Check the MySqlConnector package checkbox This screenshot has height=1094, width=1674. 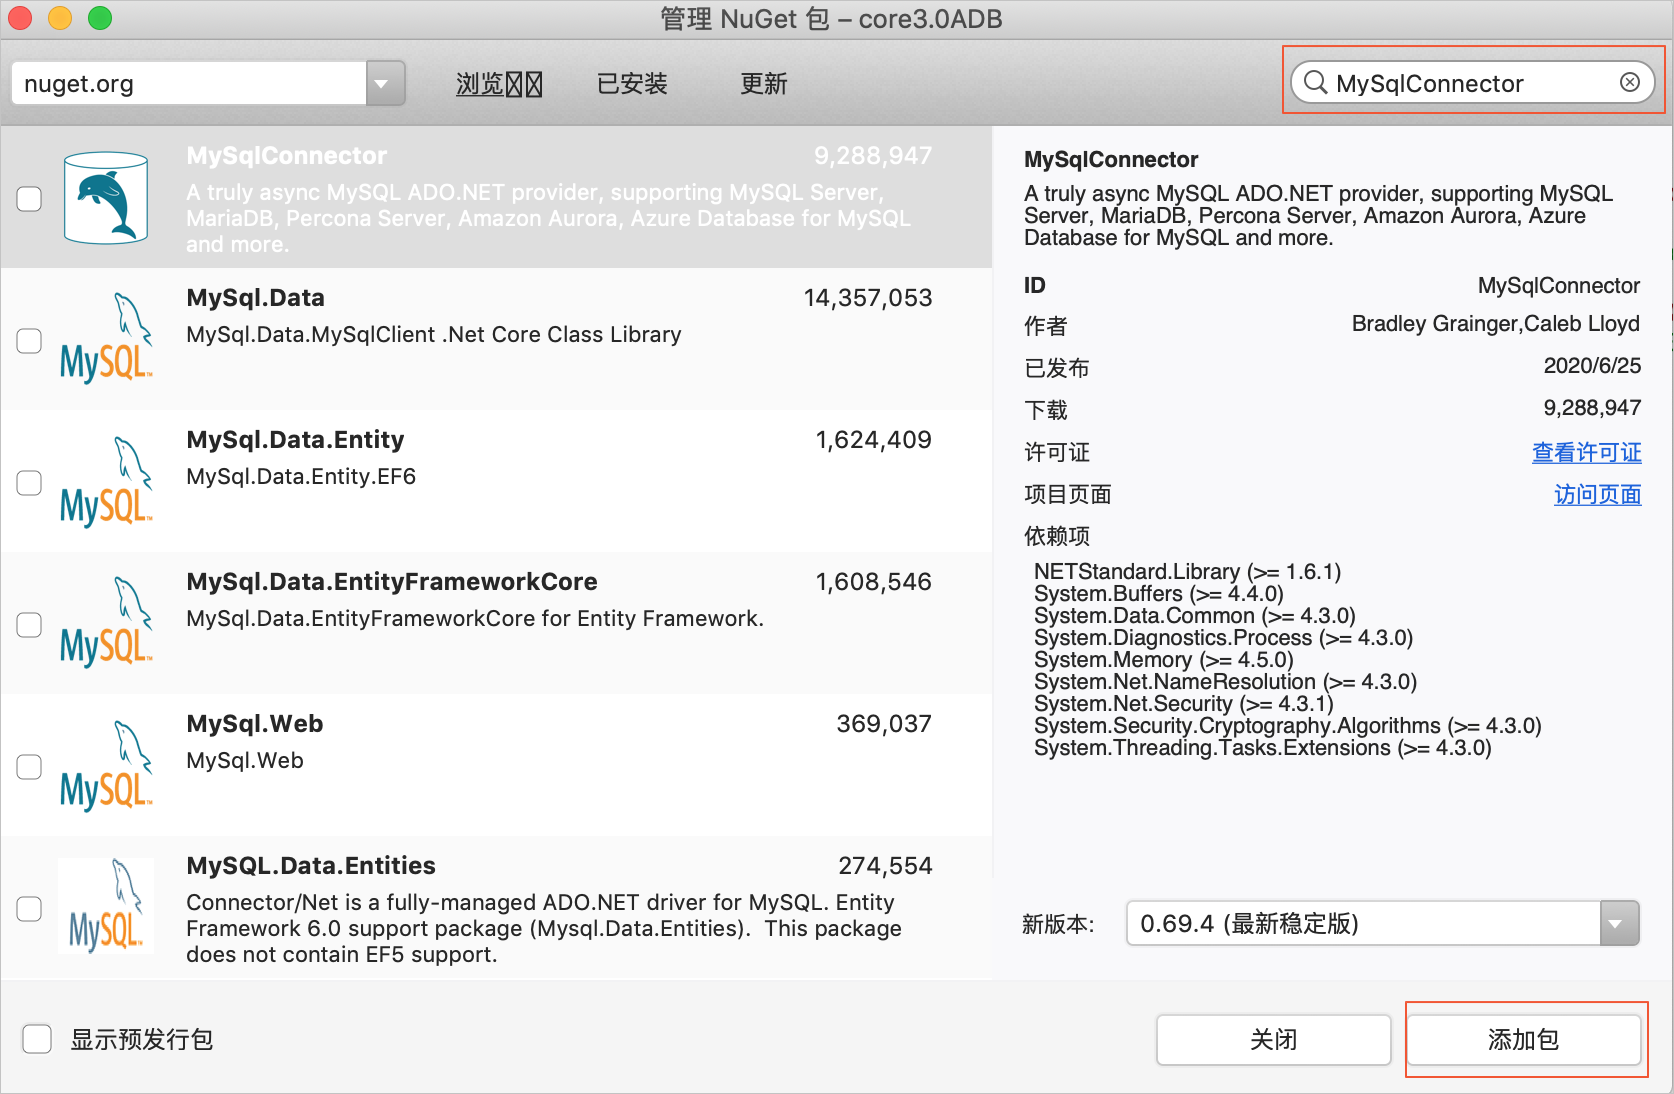[x=29, y=198]
